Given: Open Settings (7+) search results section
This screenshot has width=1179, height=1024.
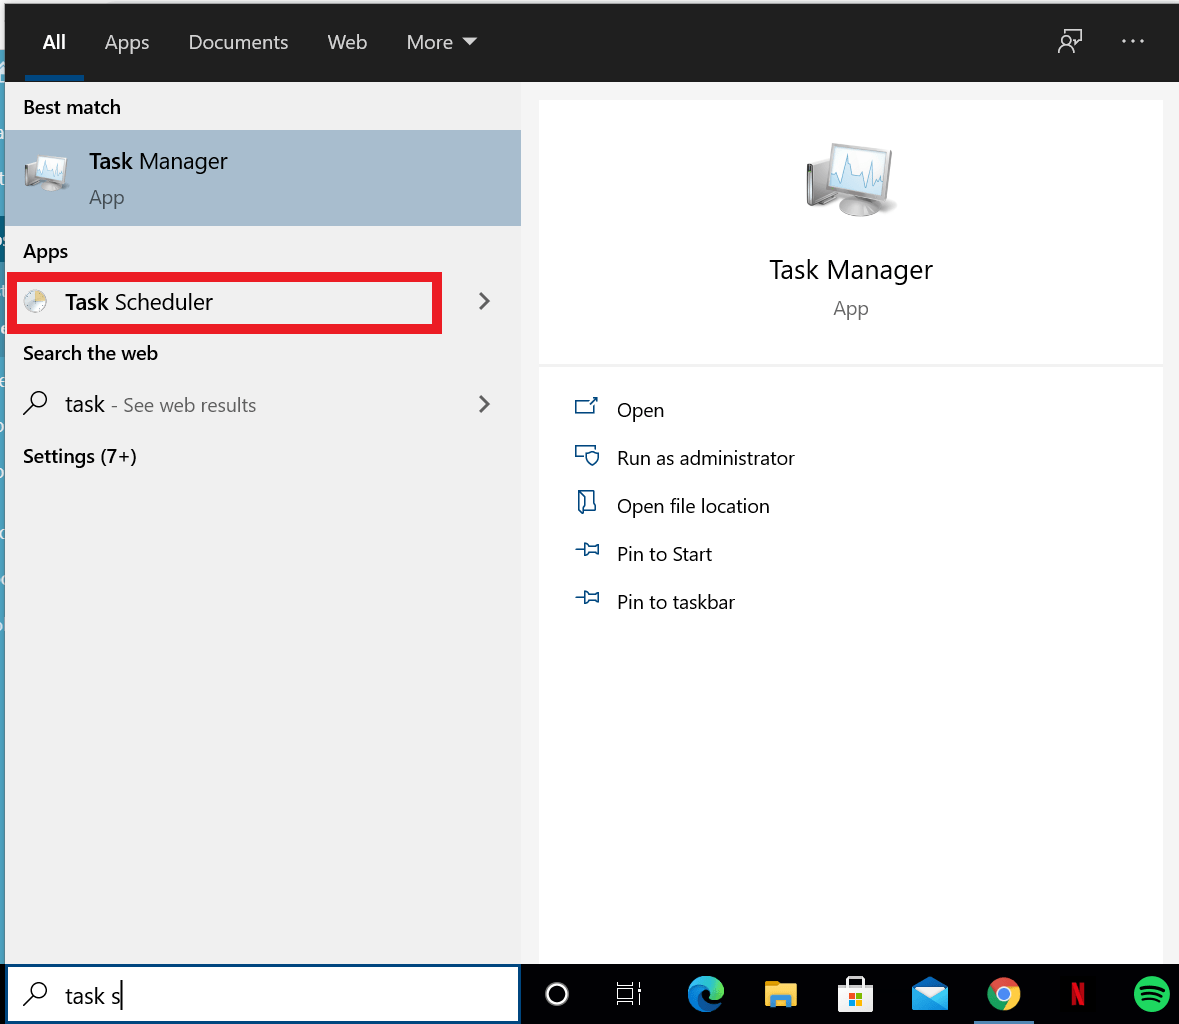Looking at the screenshot, I should point(79,456).
